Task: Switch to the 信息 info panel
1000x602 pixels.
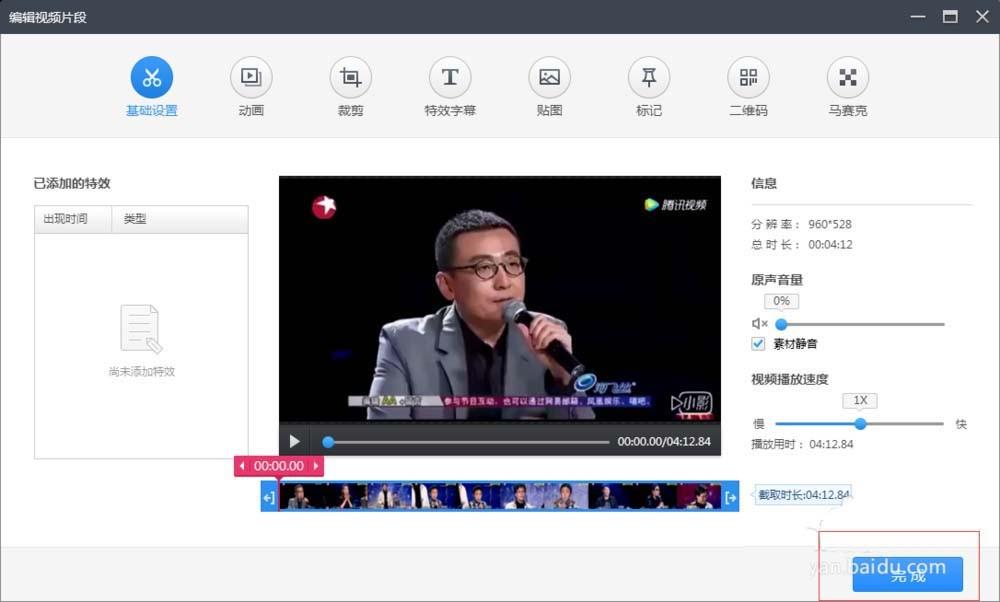Action: click(x=763, y=183)
